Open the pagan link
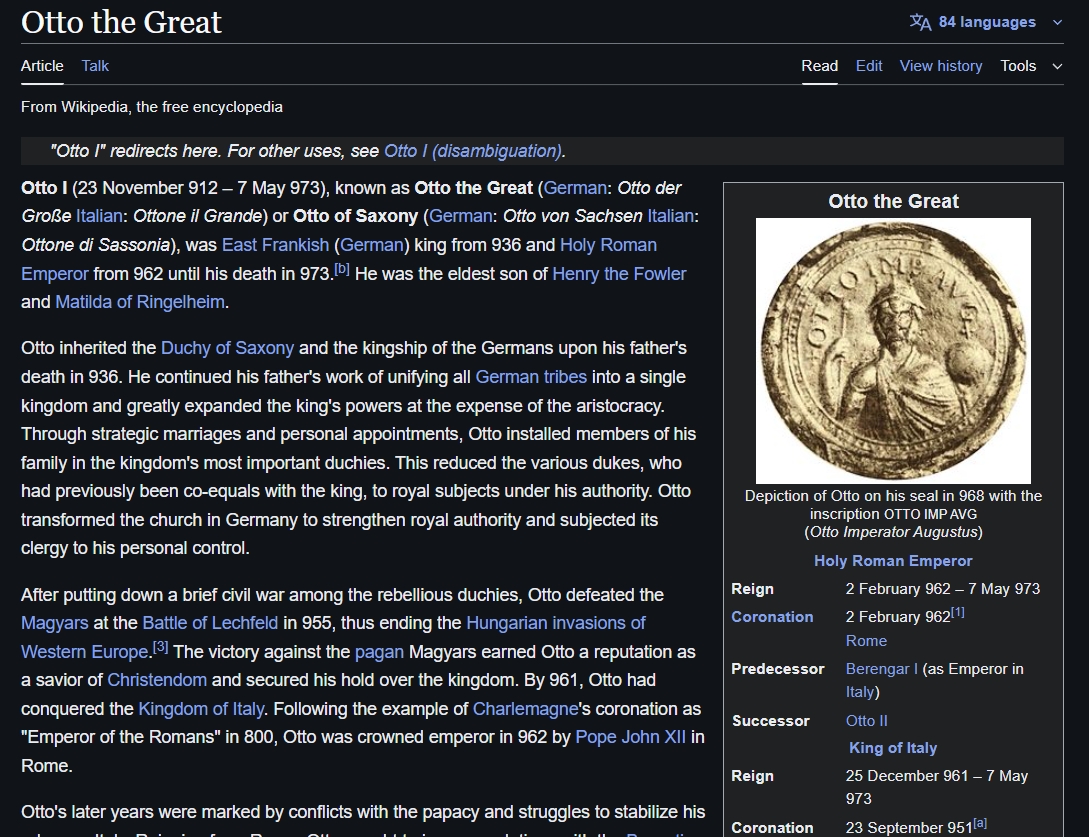Image resolution: width=1089 pixels, height=837 pixels. (379, 652)
